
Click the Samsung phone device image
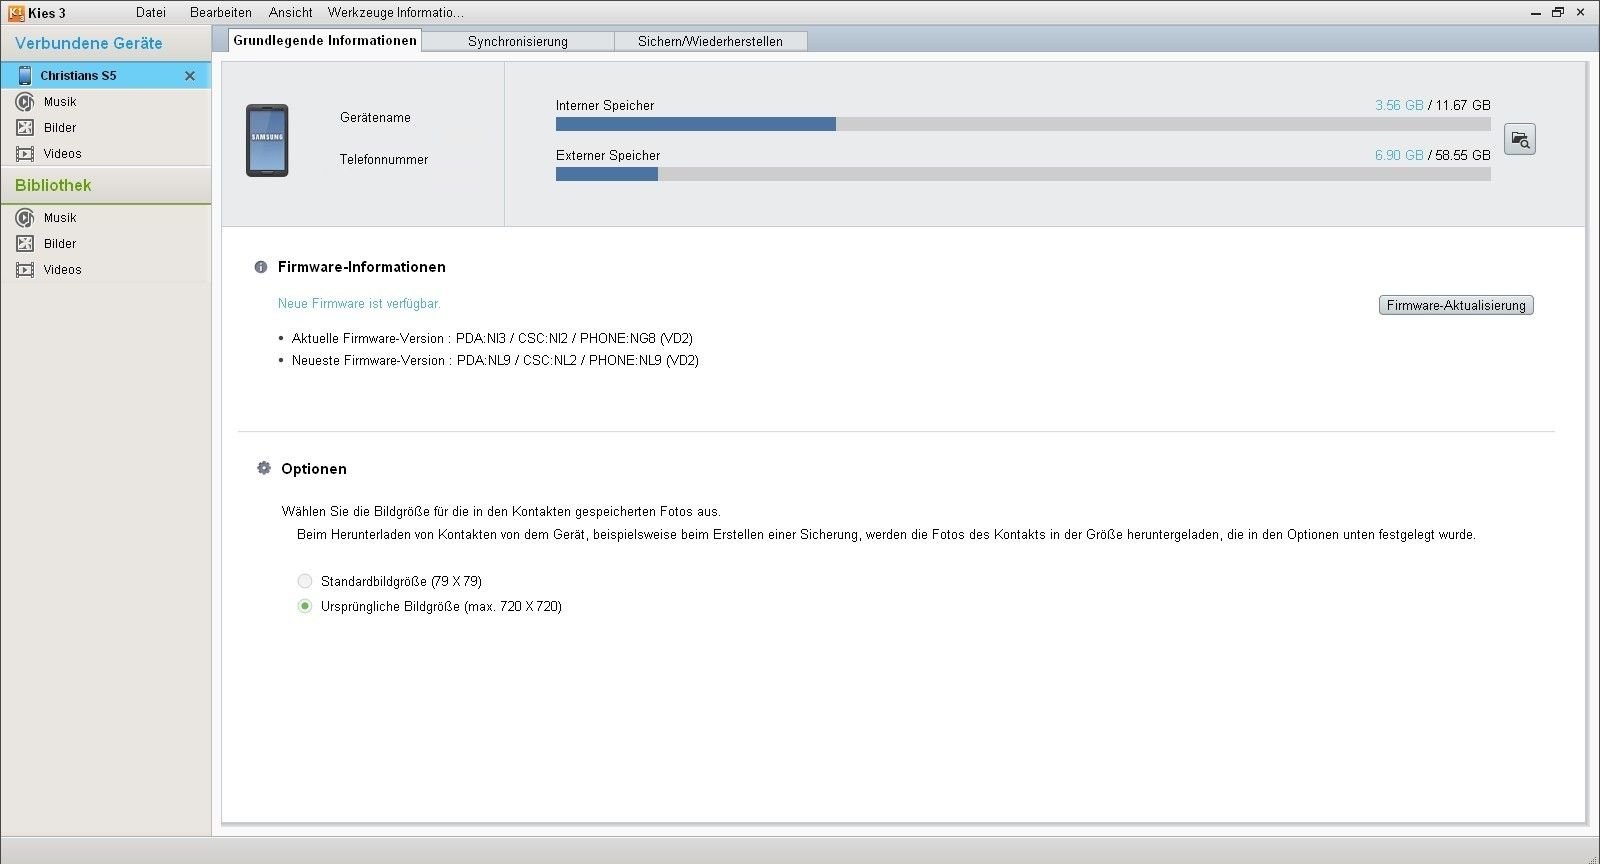(x=267, y=141)
